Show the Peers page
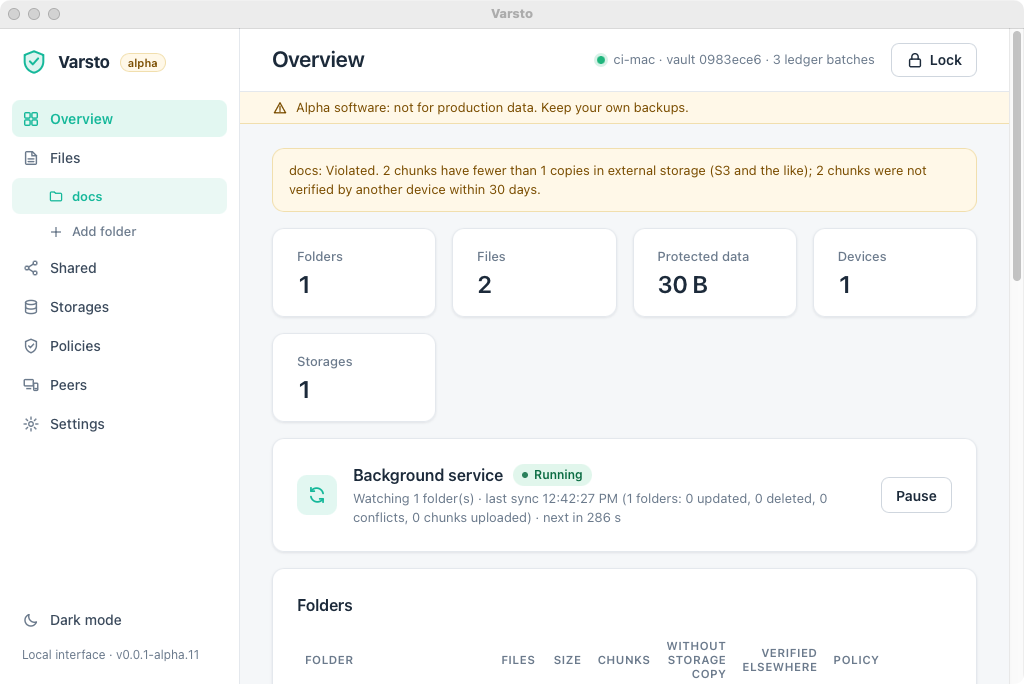 click(120, 385)
